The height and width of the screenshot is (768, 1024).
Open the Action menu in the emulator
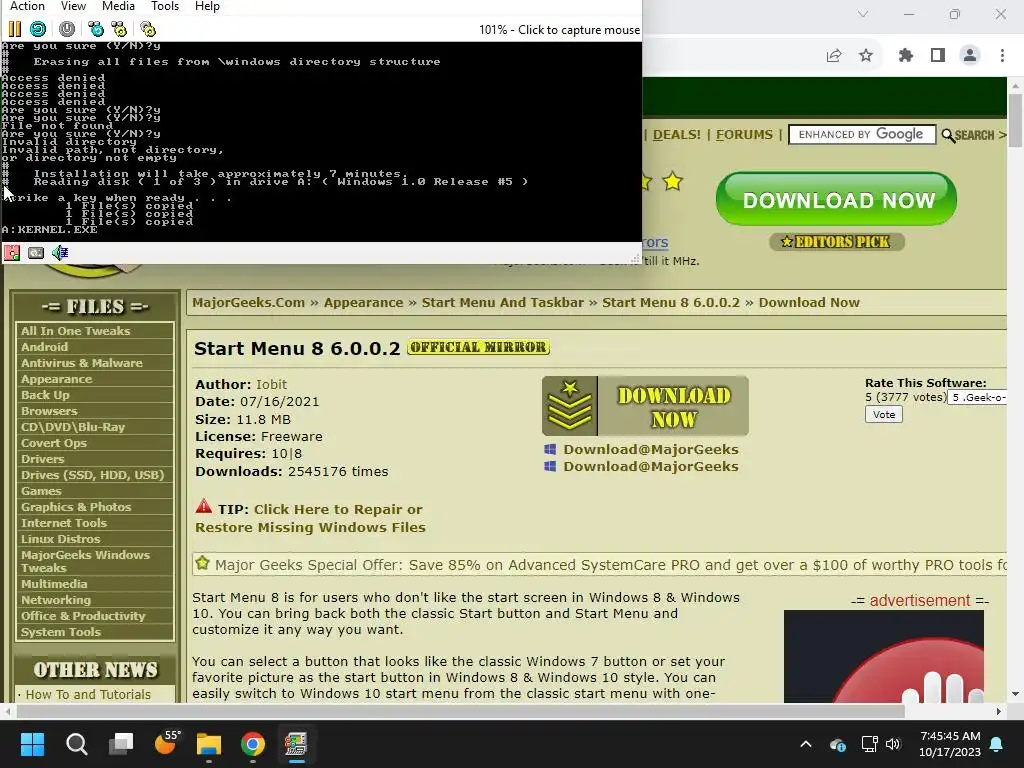coord(27,6)
